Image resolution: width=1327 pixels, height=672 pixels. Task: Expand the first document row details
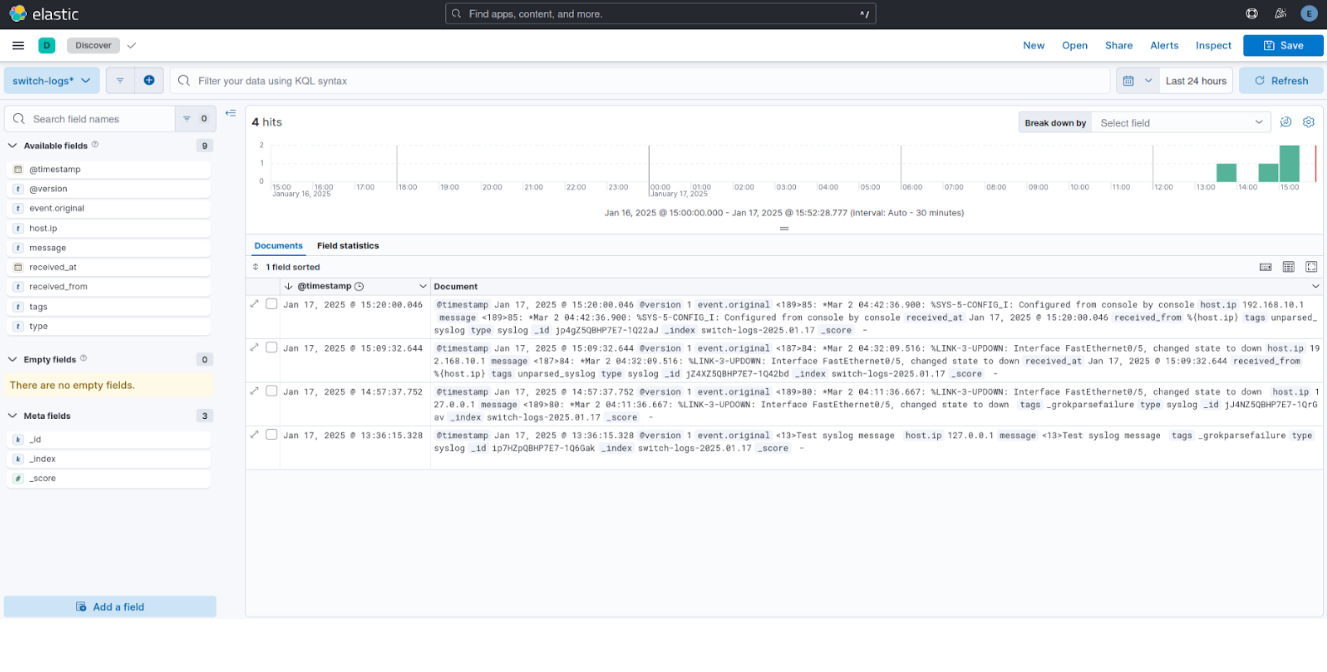tap(255, 304)
